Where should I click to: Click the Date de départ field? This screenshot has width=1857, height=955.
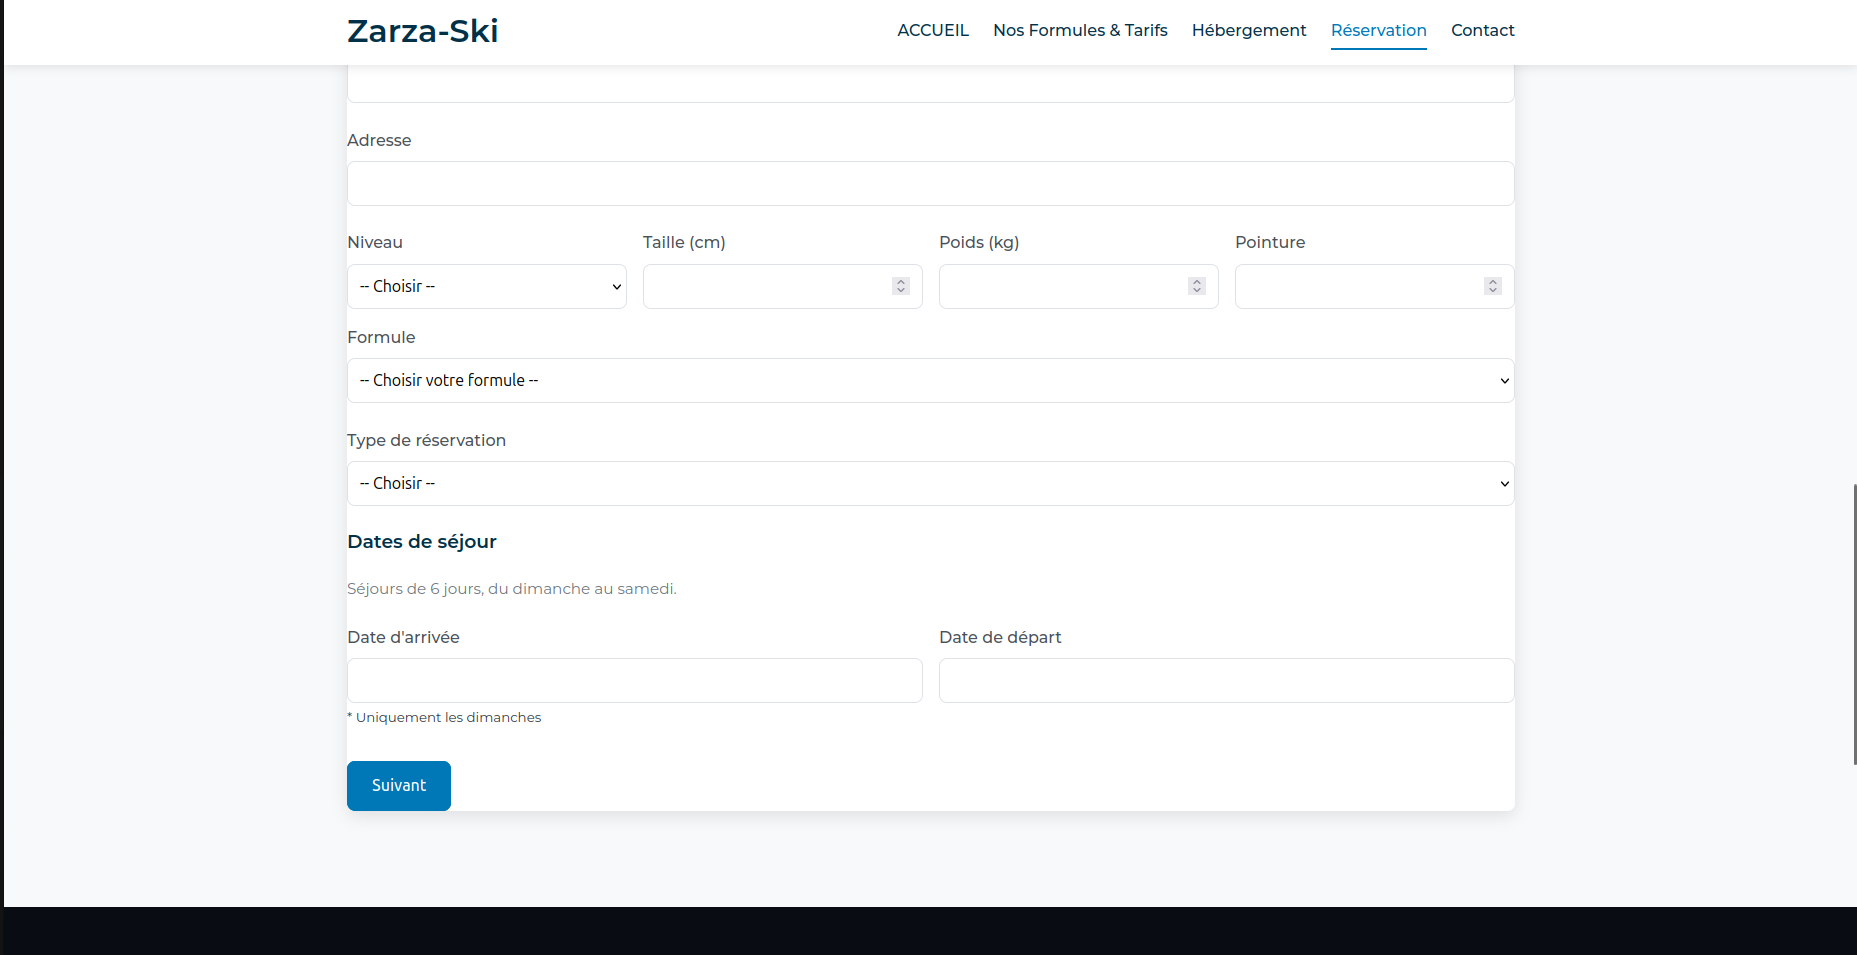click(x=1226, y=681)
